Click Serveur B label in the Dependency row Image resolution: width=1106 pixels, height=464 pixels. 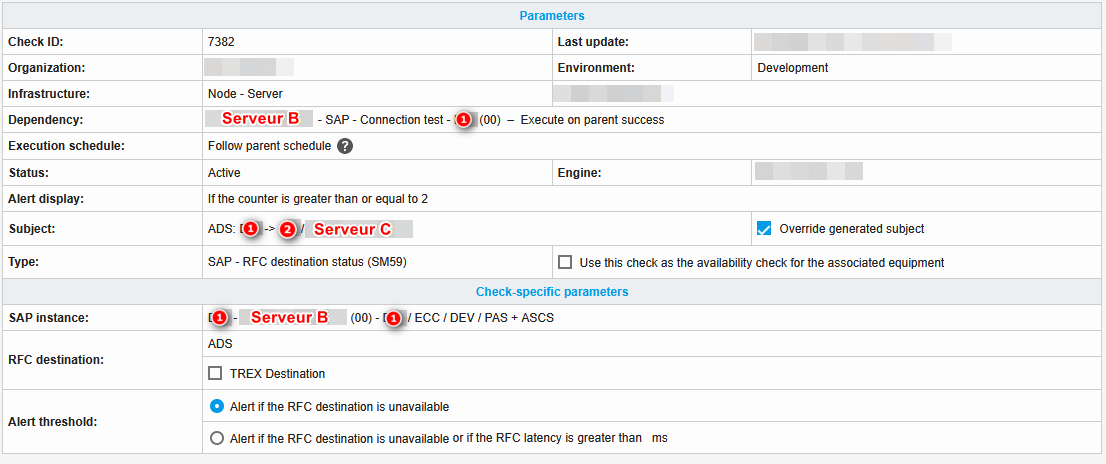point(260,119)
